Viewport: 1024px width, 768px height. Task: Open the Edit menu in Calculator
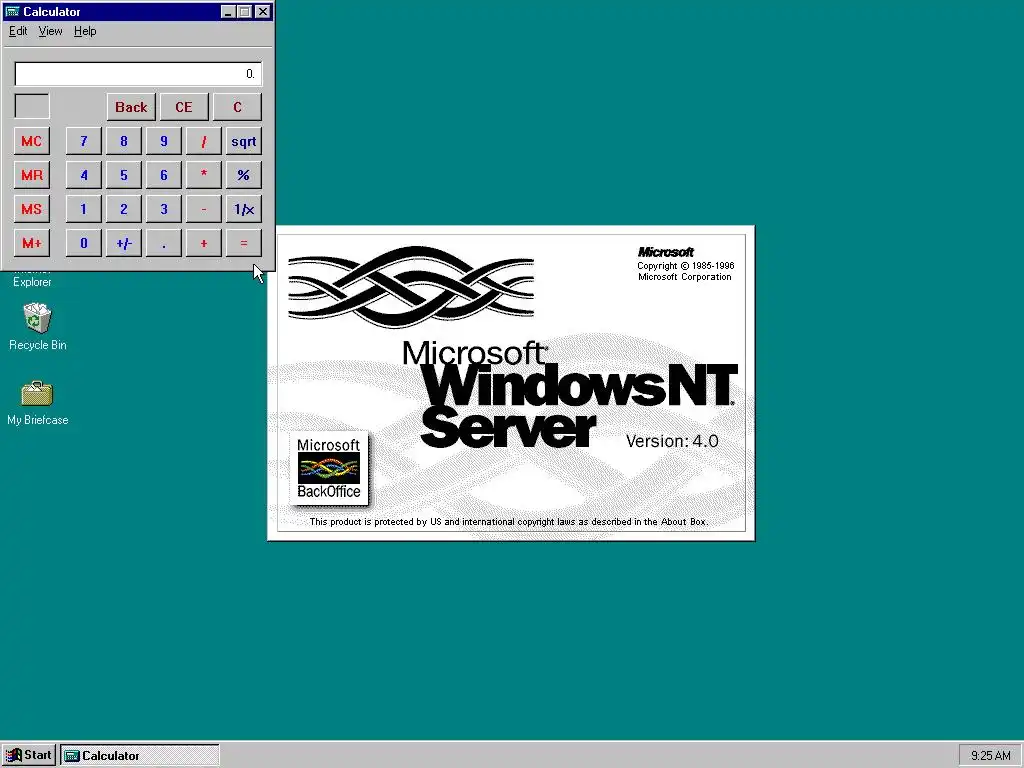pyautogui.click(x=18, y=31)
